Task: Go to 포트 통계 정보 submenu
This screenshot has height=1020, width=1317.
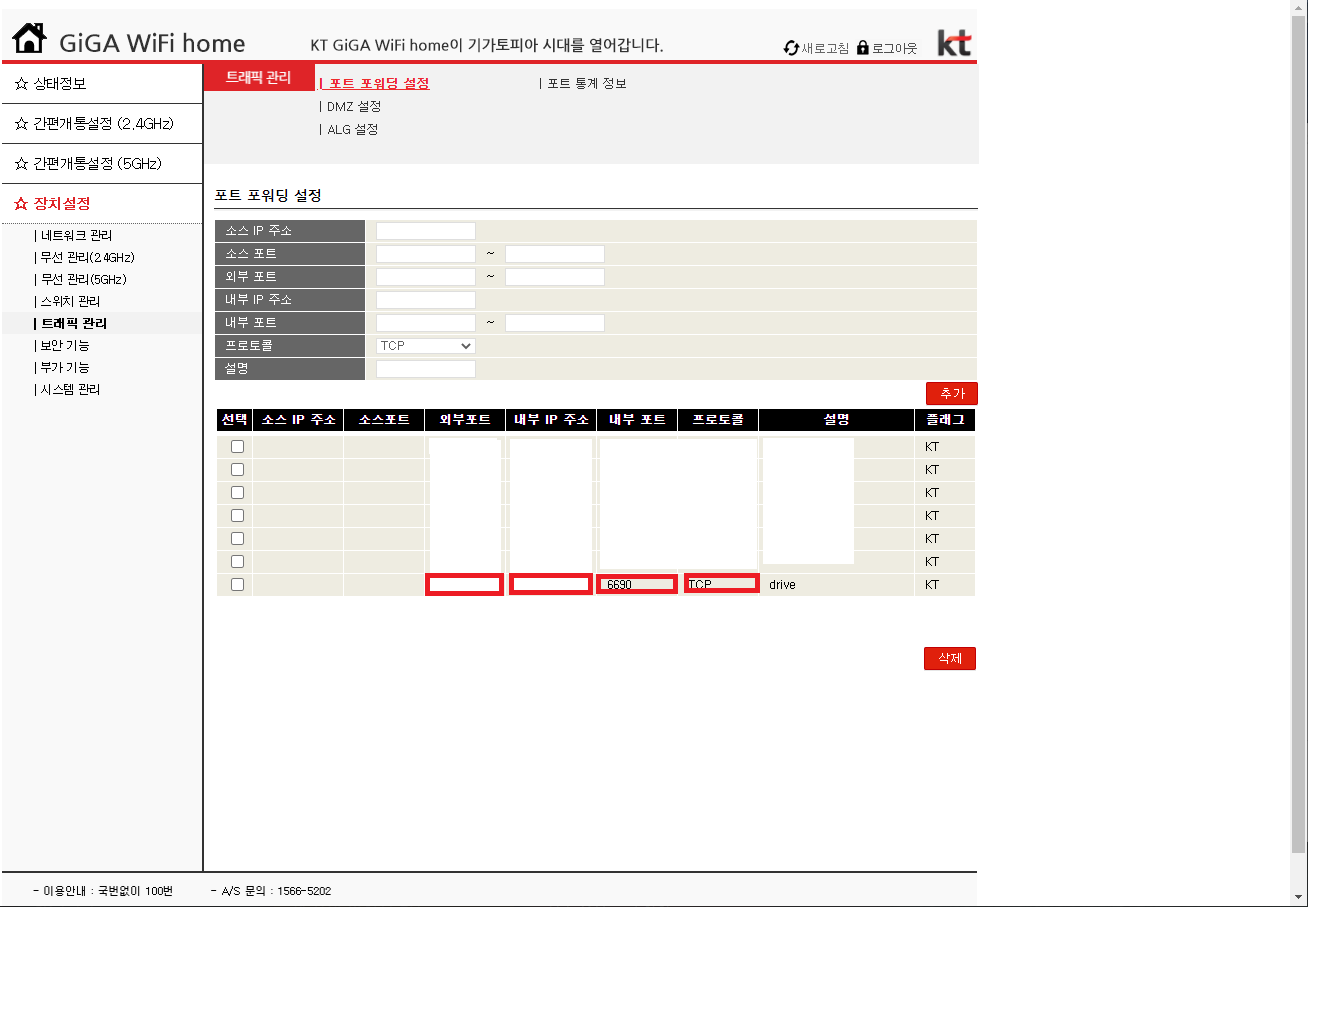Action: 586,84
